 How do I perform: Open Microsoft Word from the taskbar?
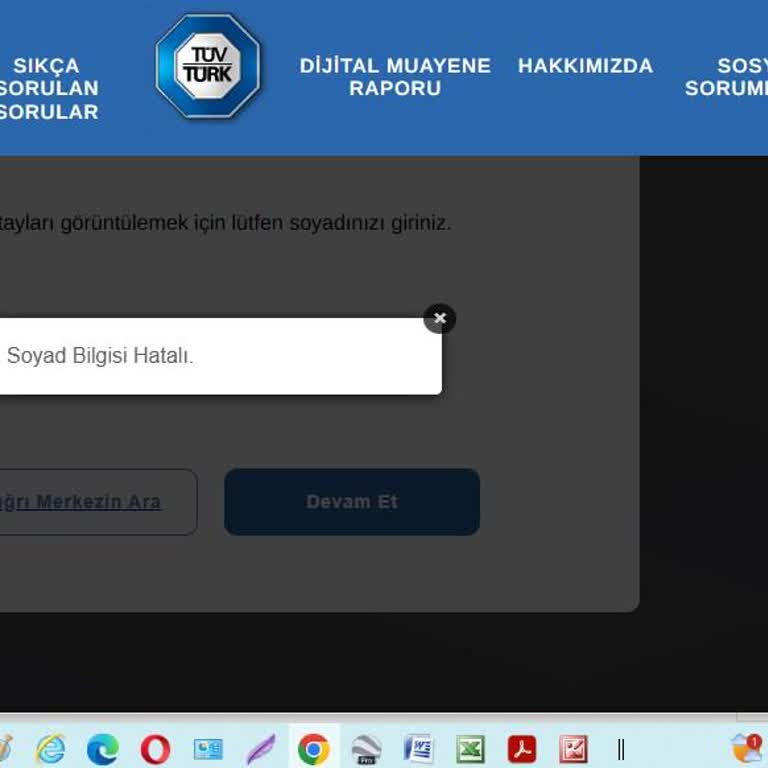[x=418, y=748]
